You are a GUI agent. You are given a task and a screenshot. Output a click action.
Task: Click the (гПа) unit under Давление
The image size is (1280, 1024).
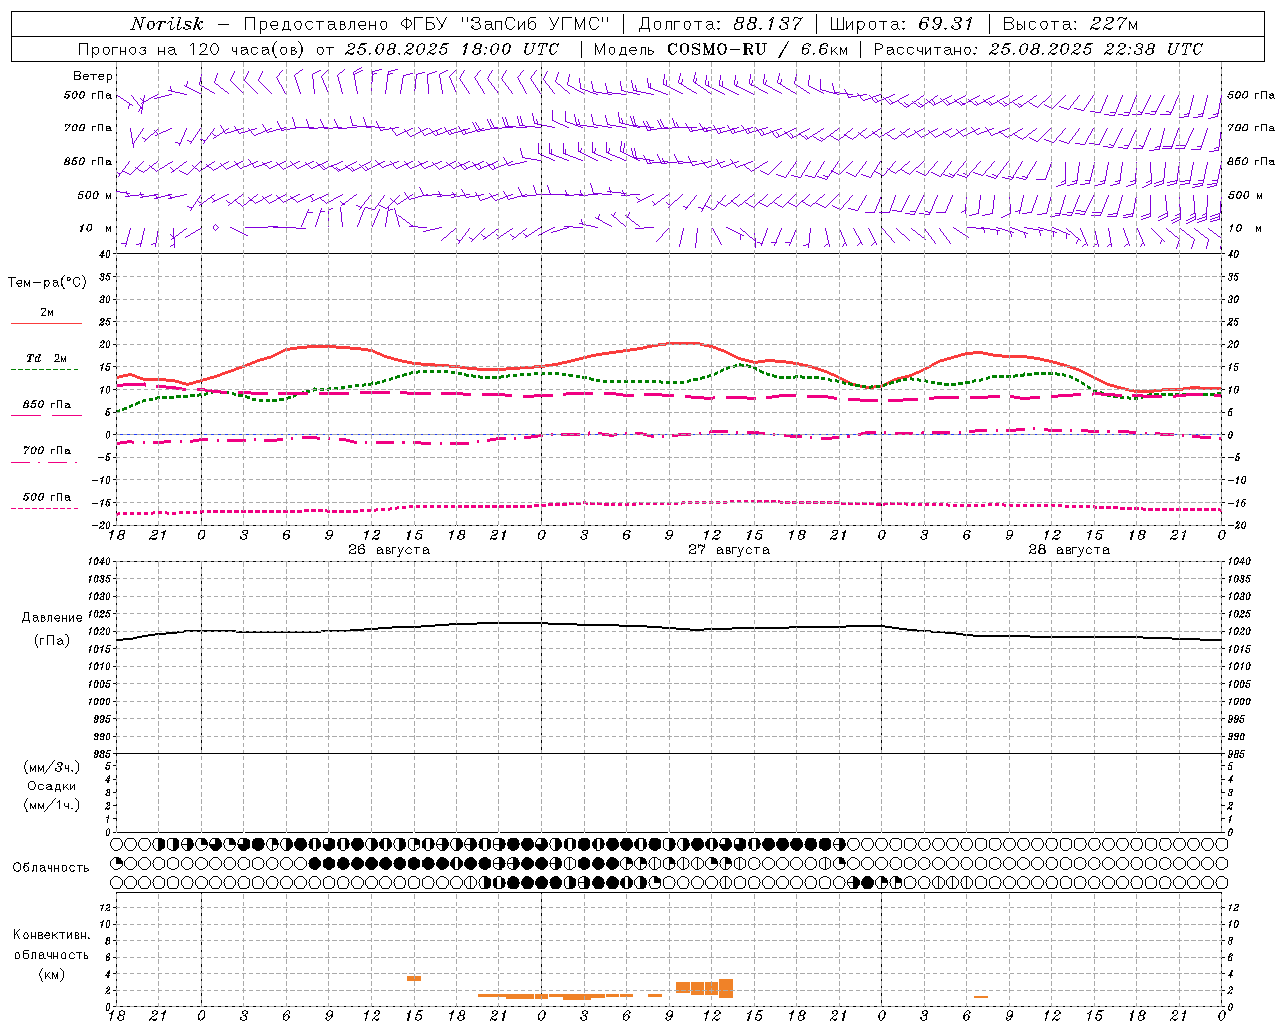pos(52,641)
